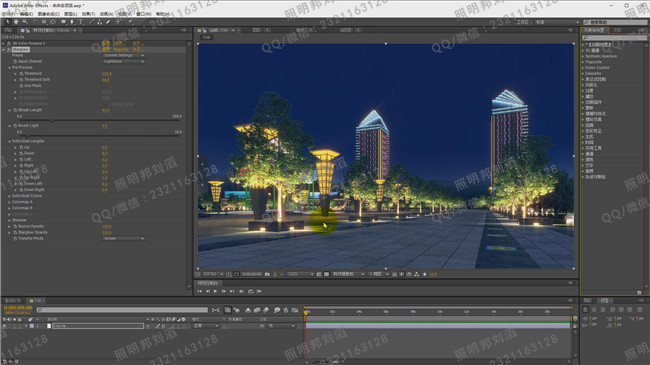Enable the Use Mask checkbox
Screen dimensions: 650x365
coord(104,86)
